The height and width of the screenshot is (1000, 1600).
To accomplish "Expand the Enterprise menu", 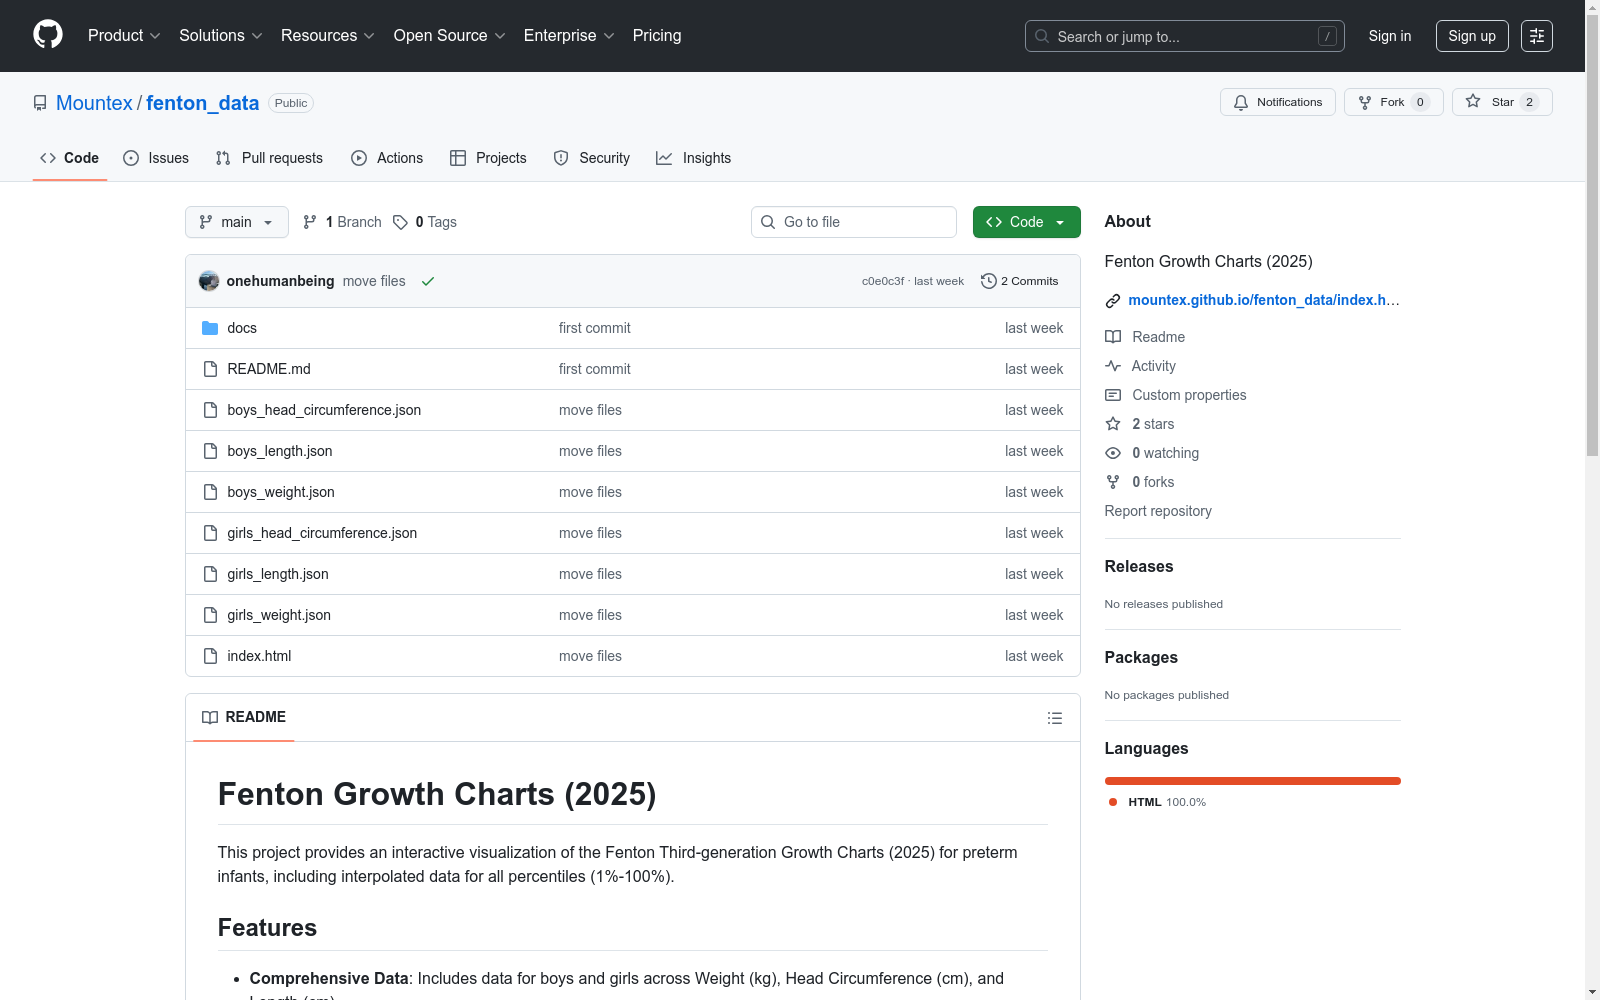I will click(569, 35).
